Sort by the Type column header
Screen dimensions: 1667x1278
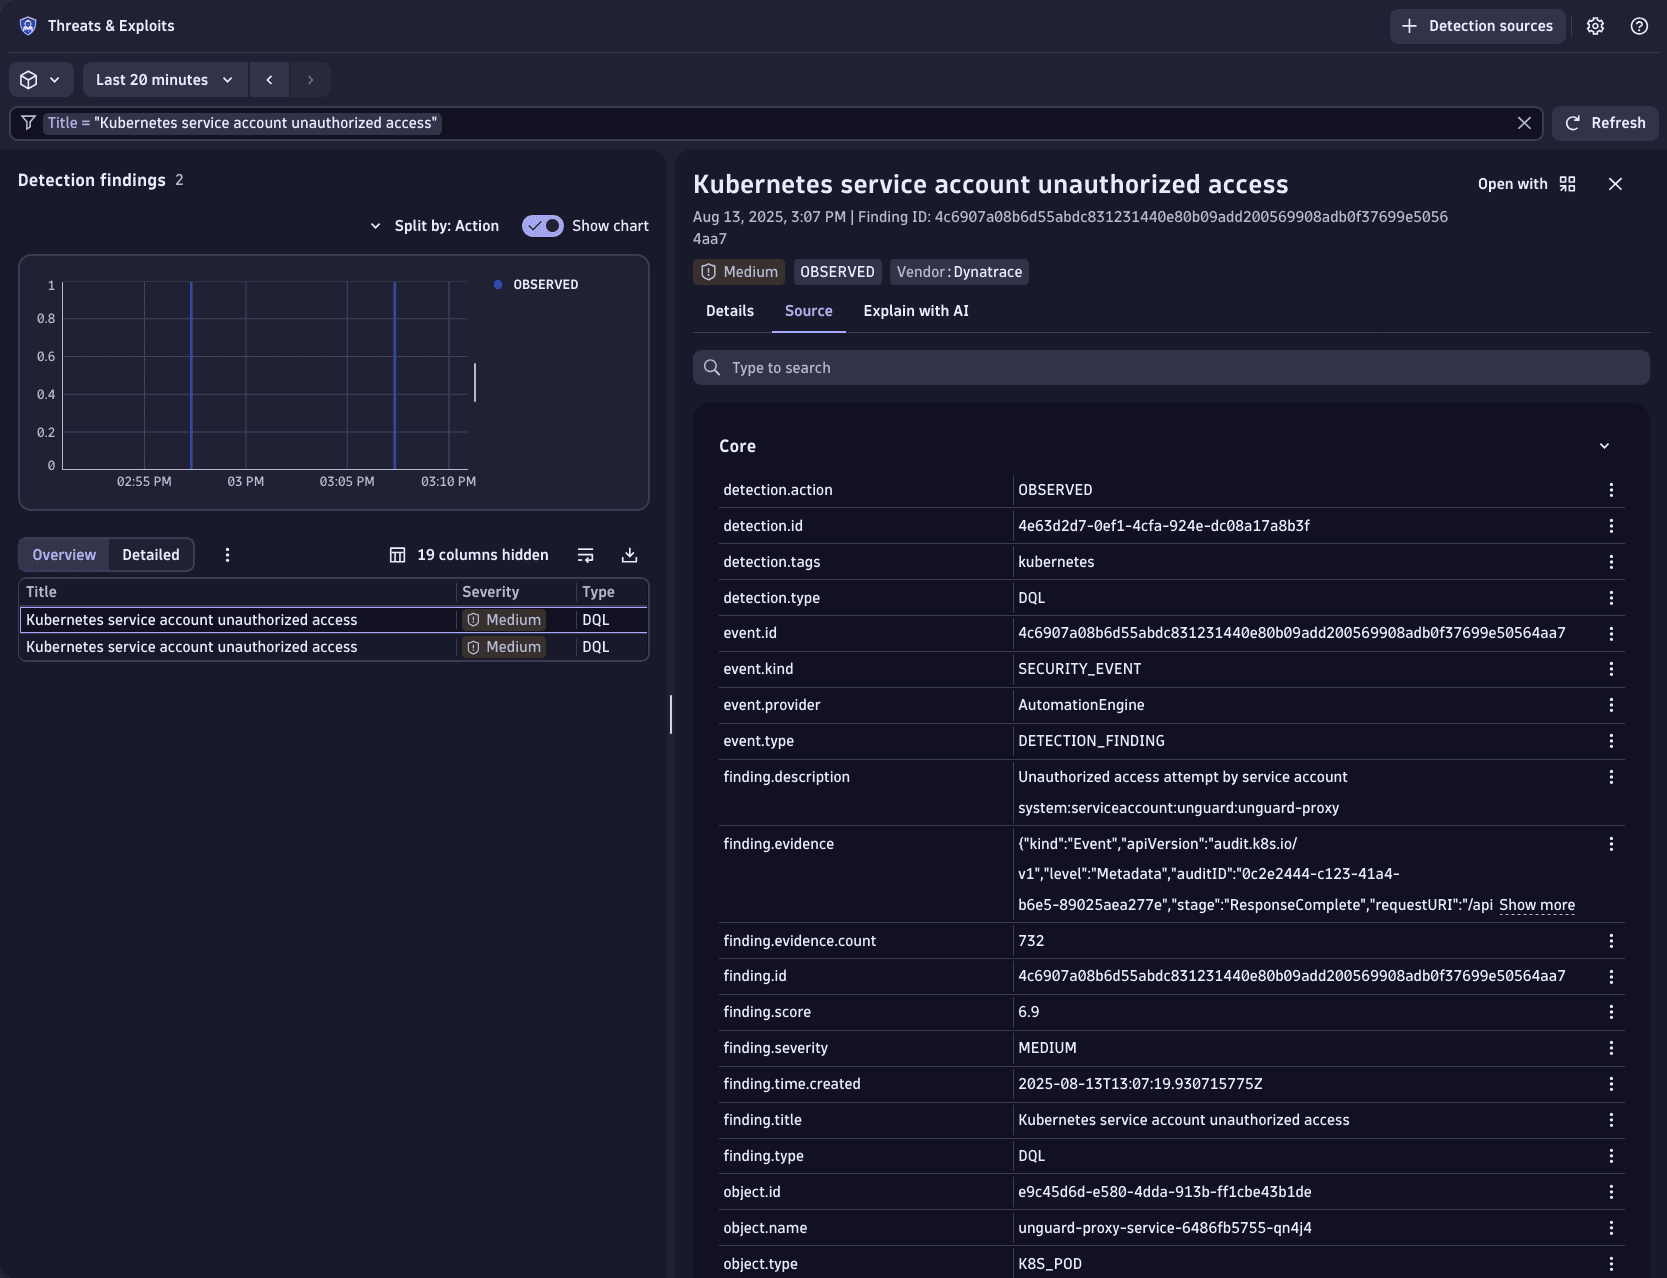pos(612,592)
